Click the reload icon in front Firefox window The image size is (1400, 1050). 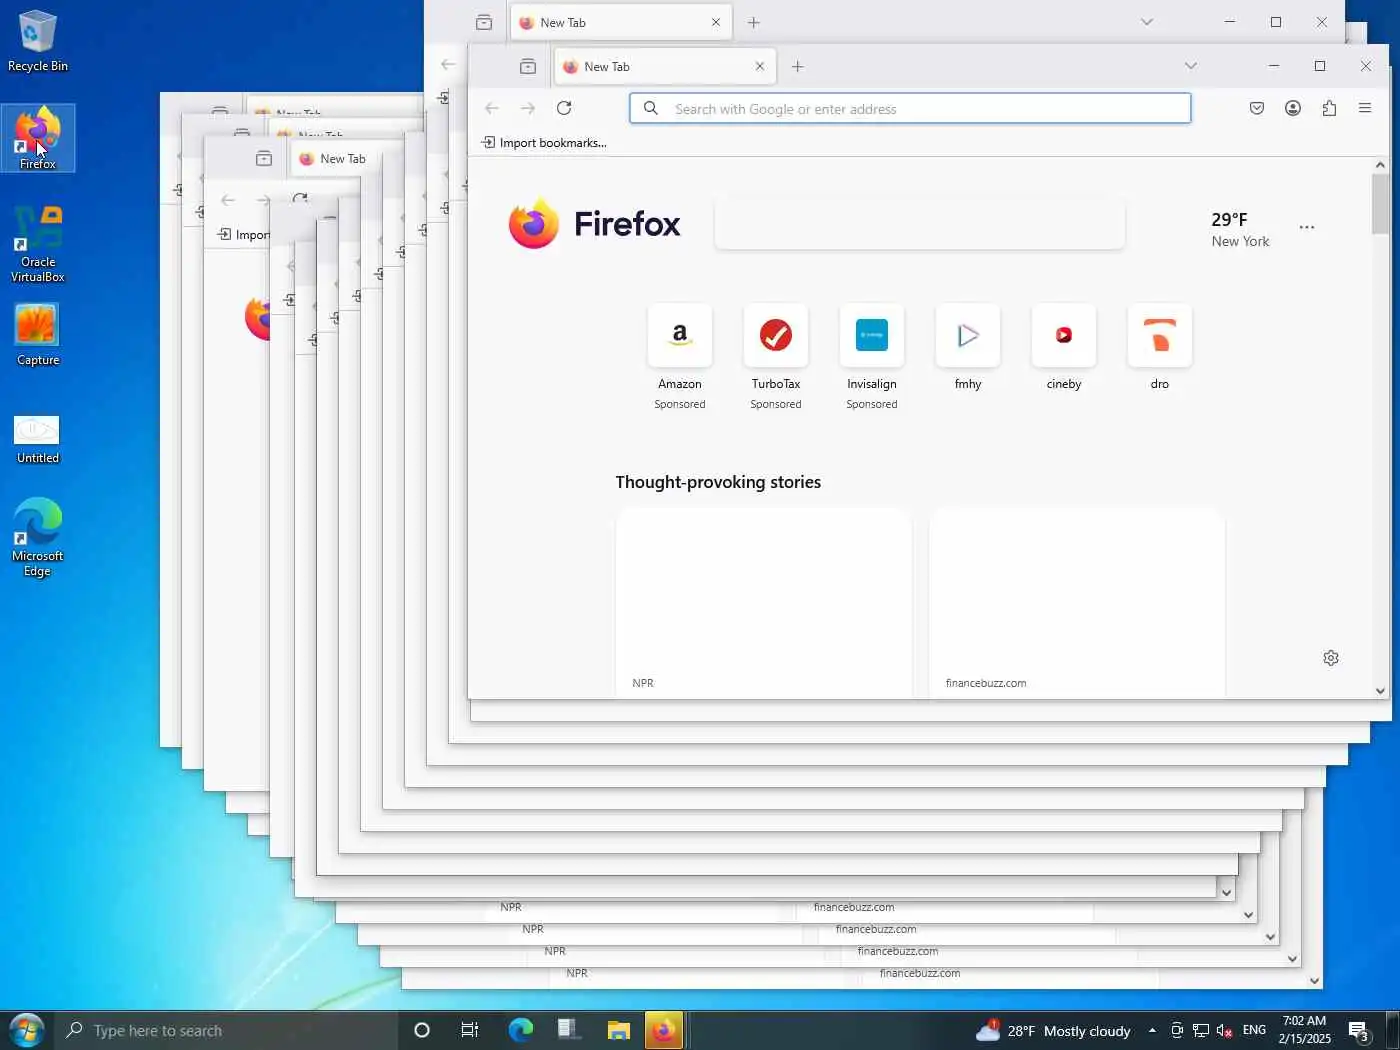click(x=564, y=108)
